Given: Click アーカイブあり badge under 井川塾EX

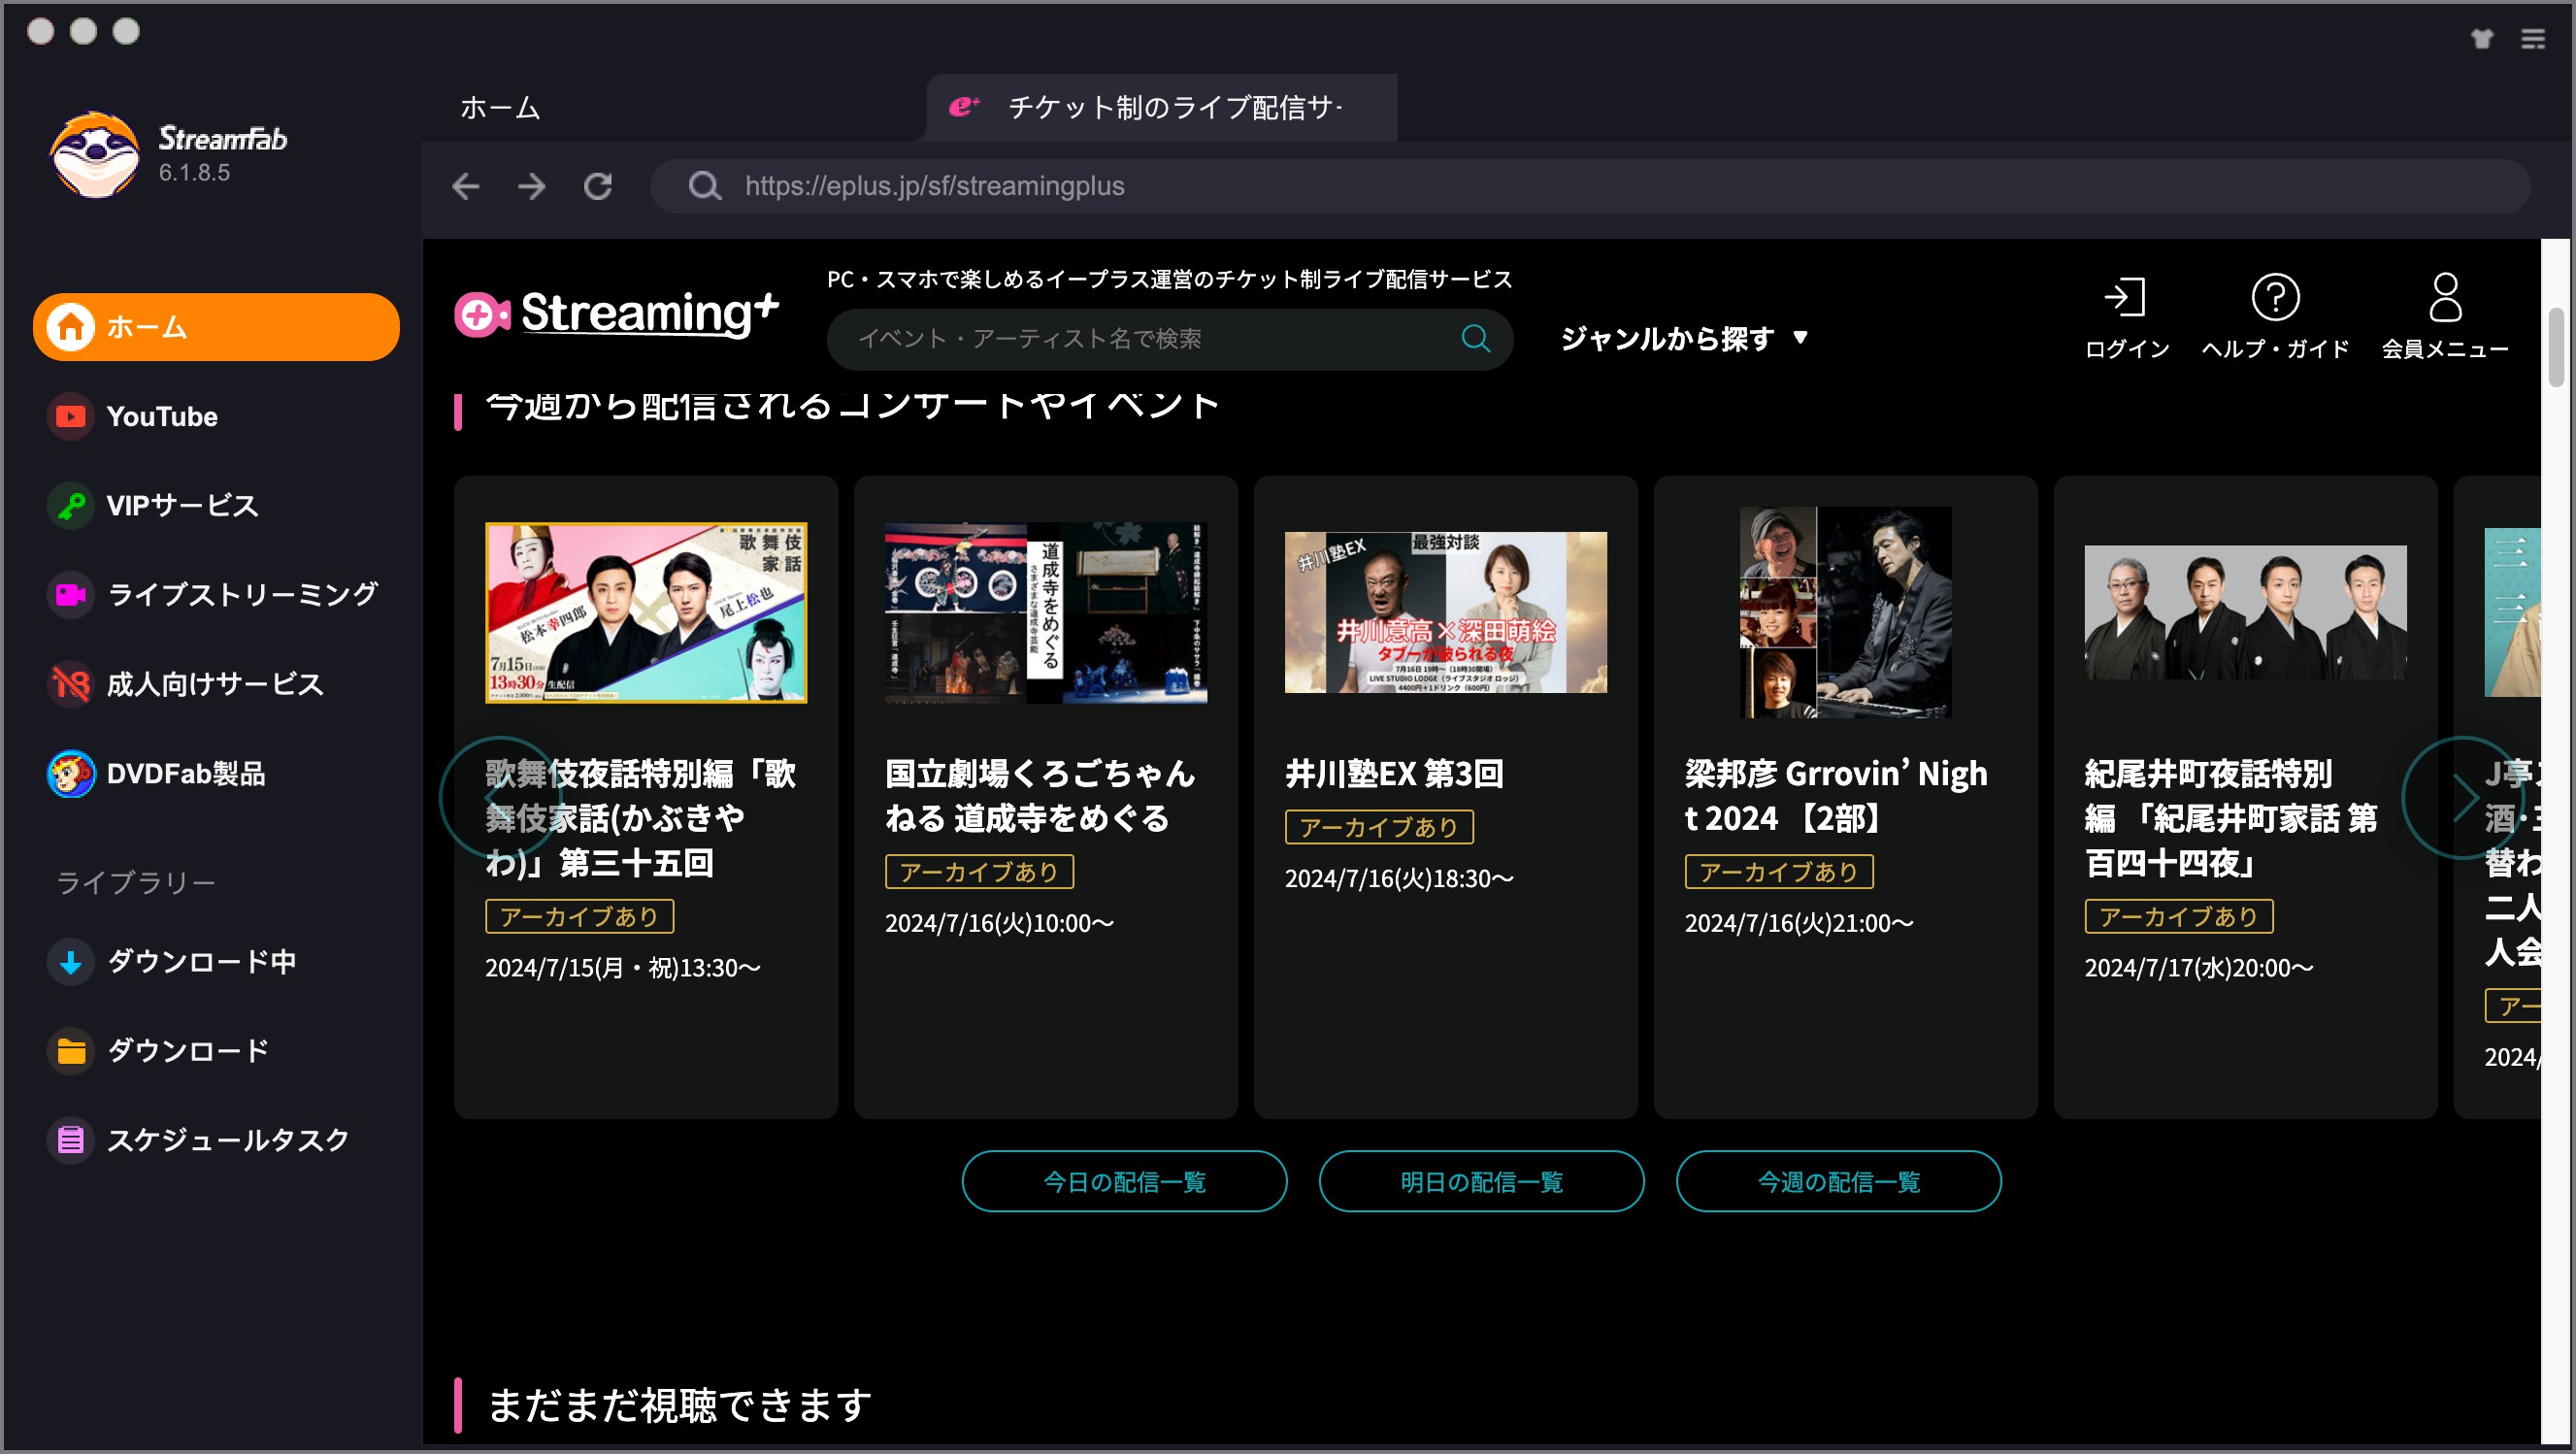Looking at the screenshot, I should (1379, 827).
